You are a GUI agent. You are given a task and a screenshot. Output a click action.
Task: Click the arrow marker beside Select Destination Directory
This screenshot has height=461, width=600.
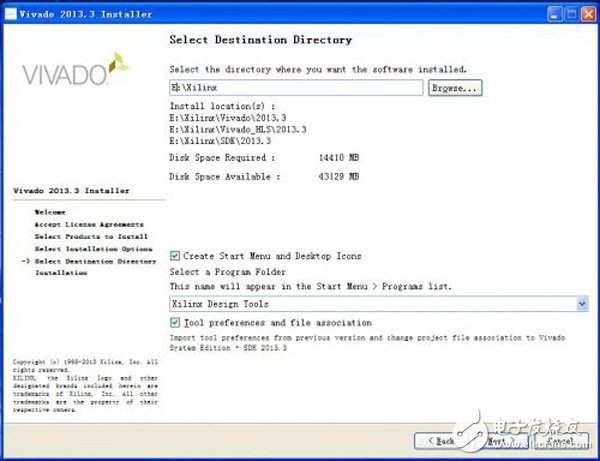tap(26, 261)
